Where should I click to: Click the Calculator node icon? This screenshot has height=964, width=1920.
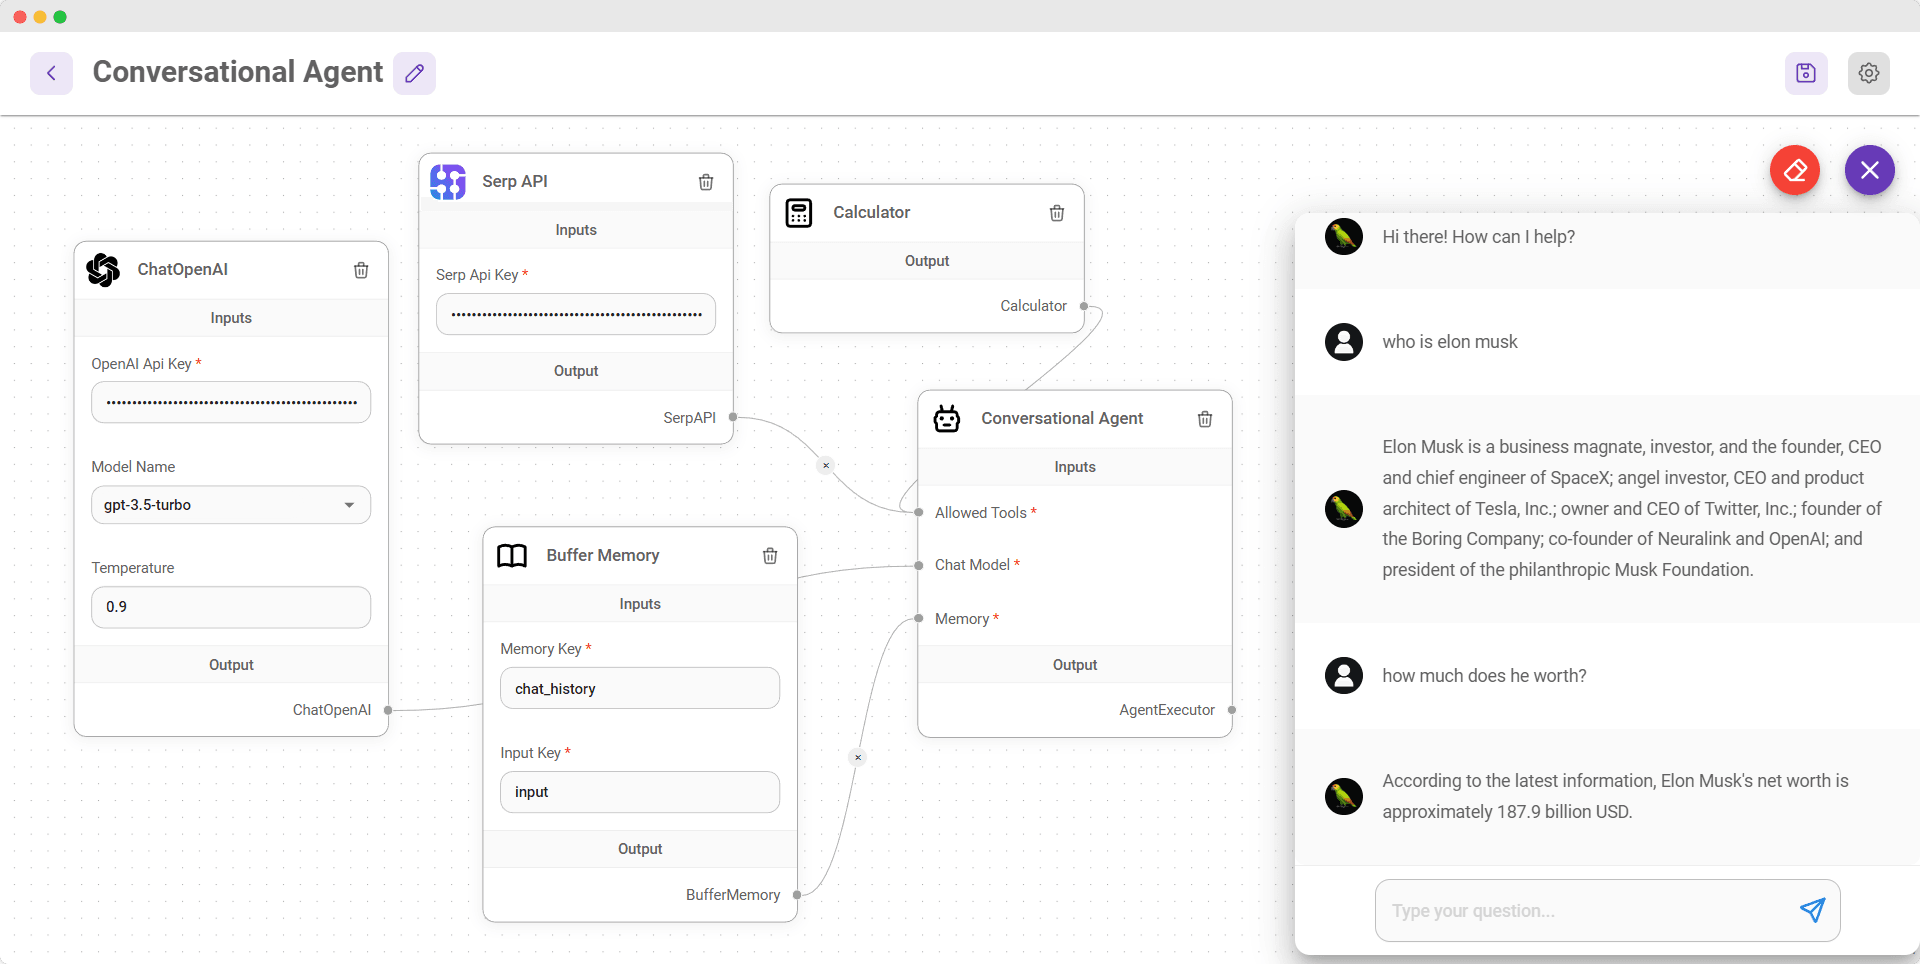pos(798,212)
